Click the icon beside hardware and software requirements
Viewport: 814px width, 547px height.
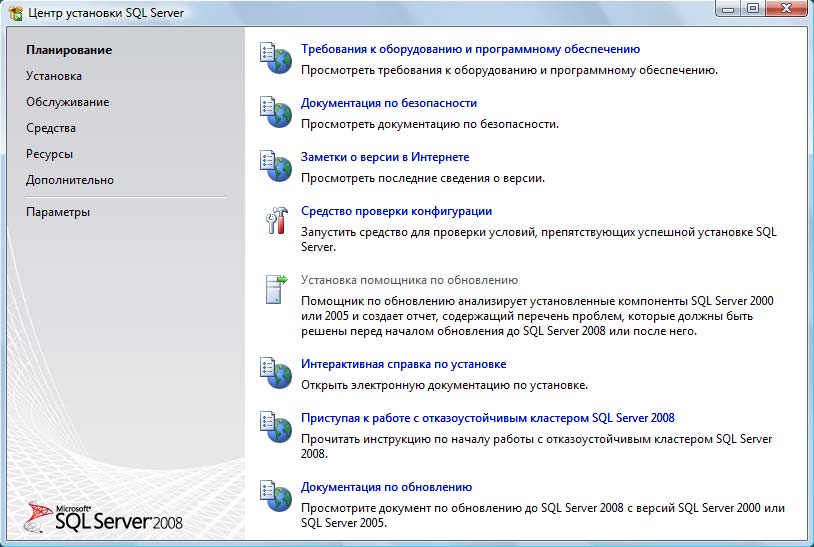coord(275,58)
